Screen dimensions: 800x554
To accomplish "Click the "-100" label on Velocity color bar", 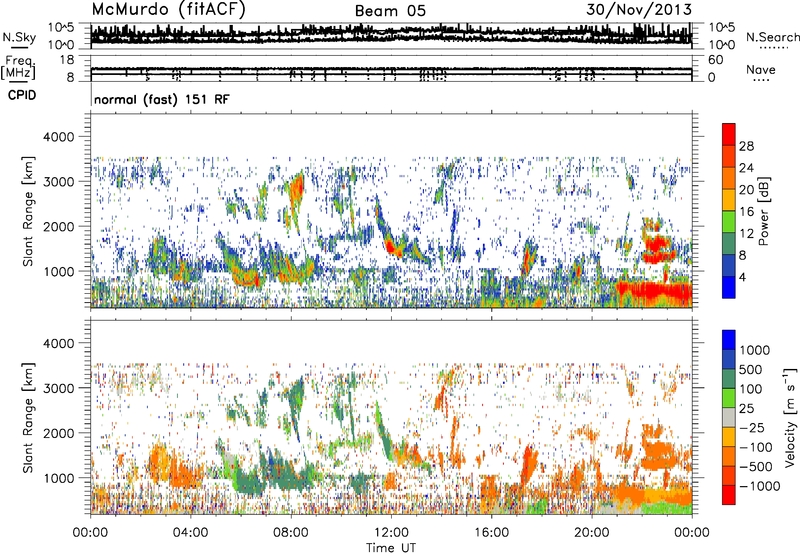I will point(756,447).
